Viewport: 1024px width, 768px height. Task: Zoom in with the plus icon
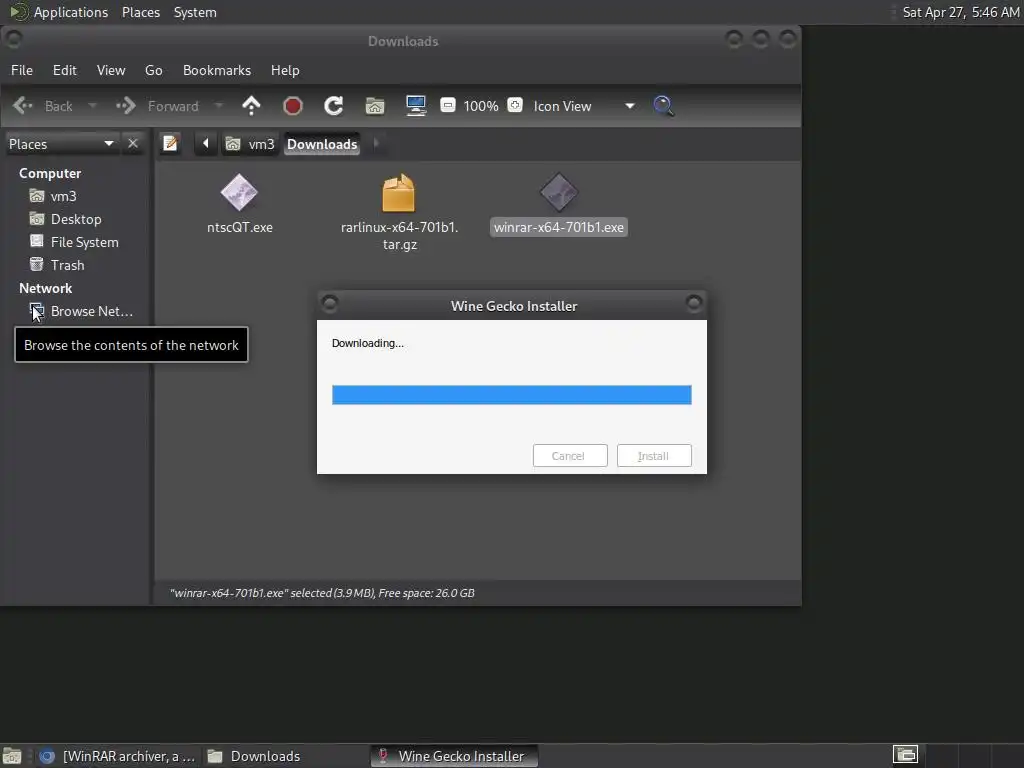tap(515, 105)
